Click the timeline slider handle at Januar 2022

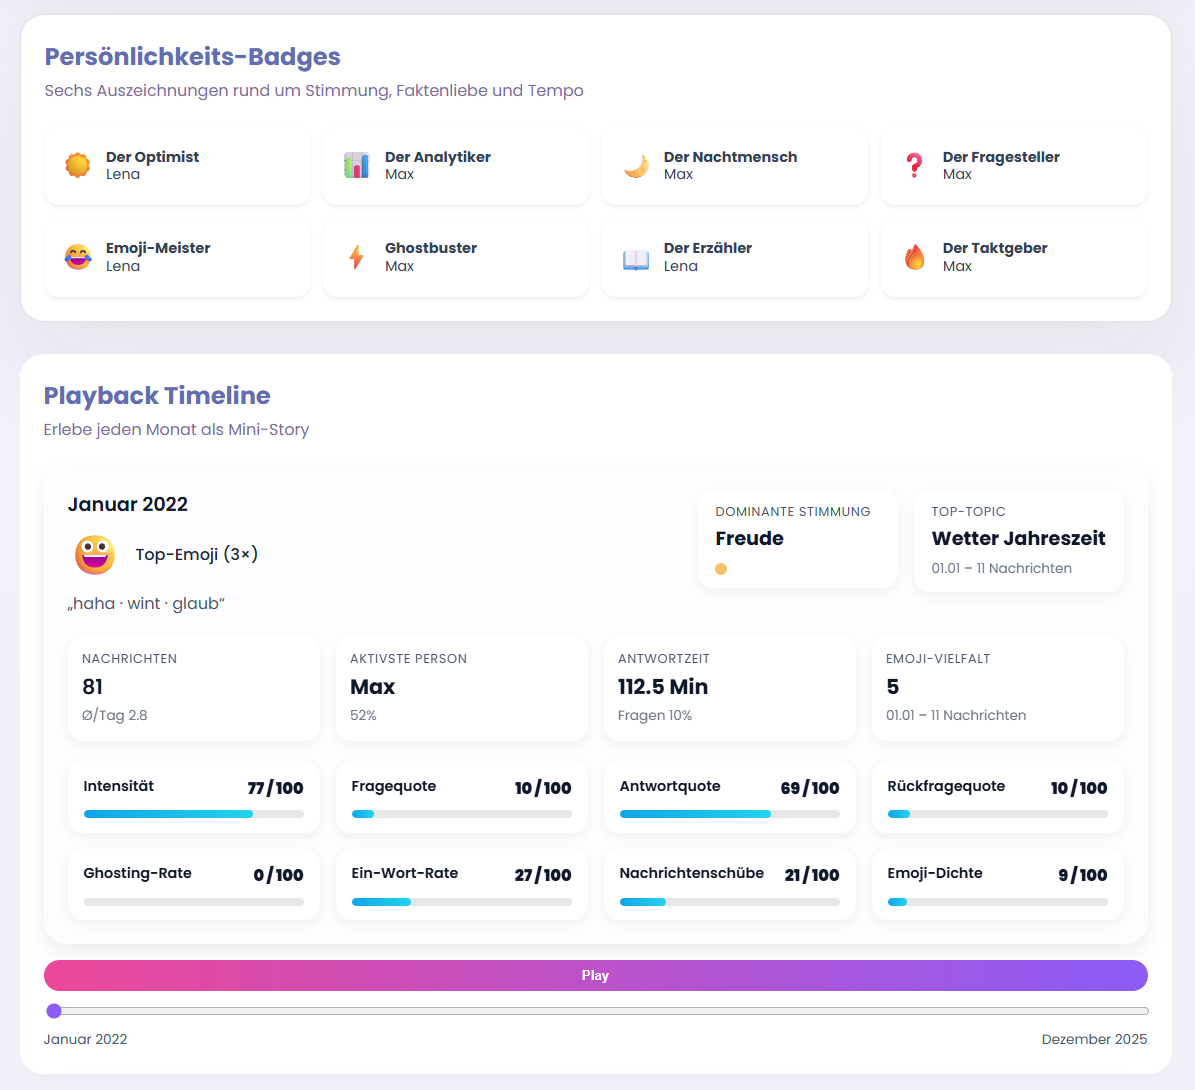54,1011
